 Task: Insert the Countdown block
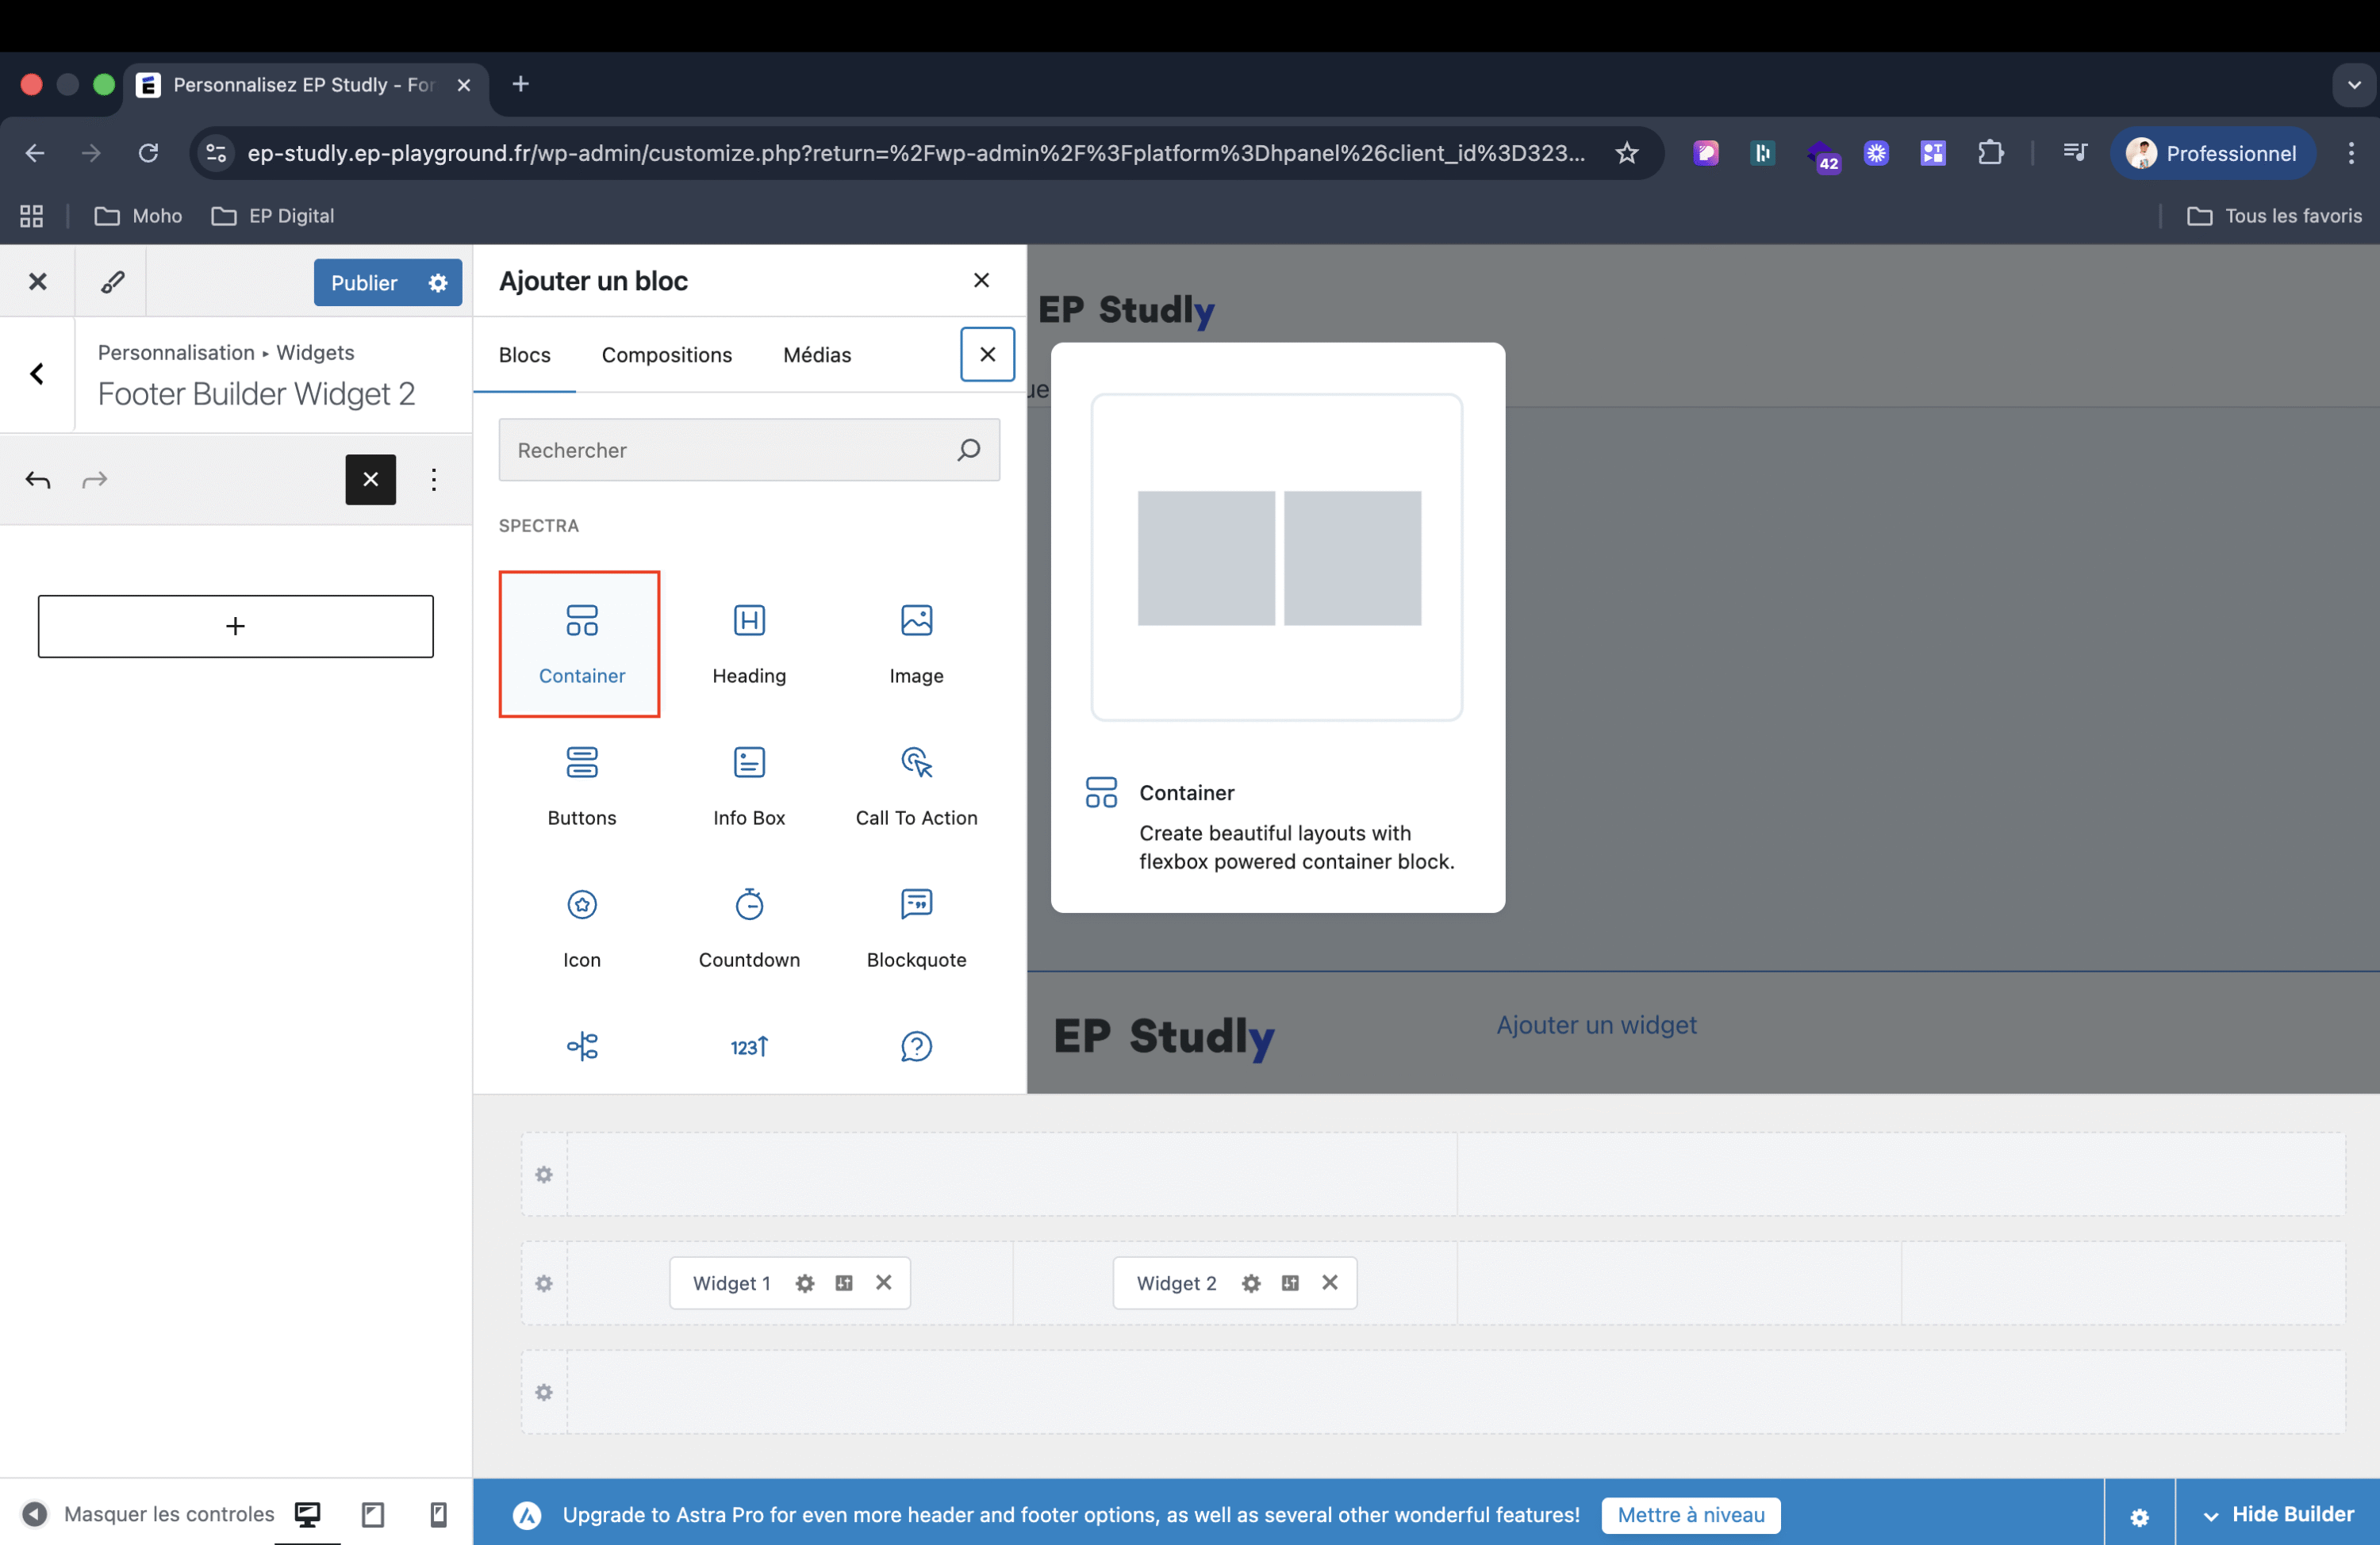(749, 927)
